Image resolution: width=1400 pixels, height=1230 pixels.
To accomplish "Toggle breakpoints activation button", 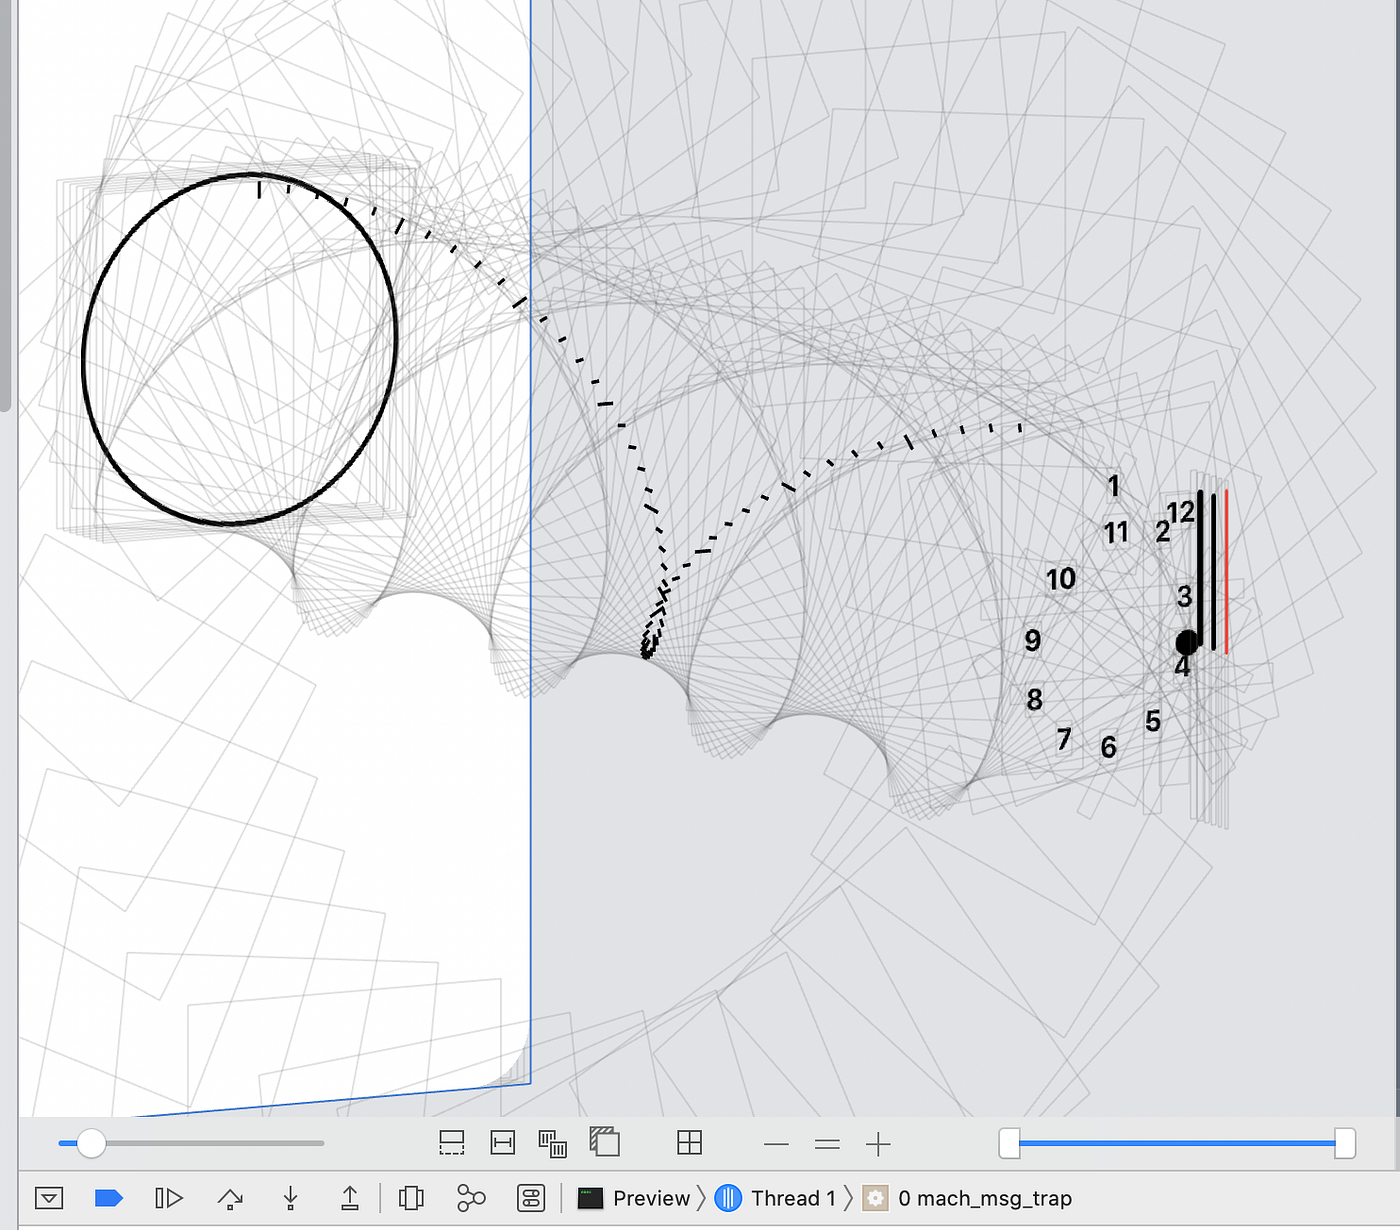I will 108,1198.
